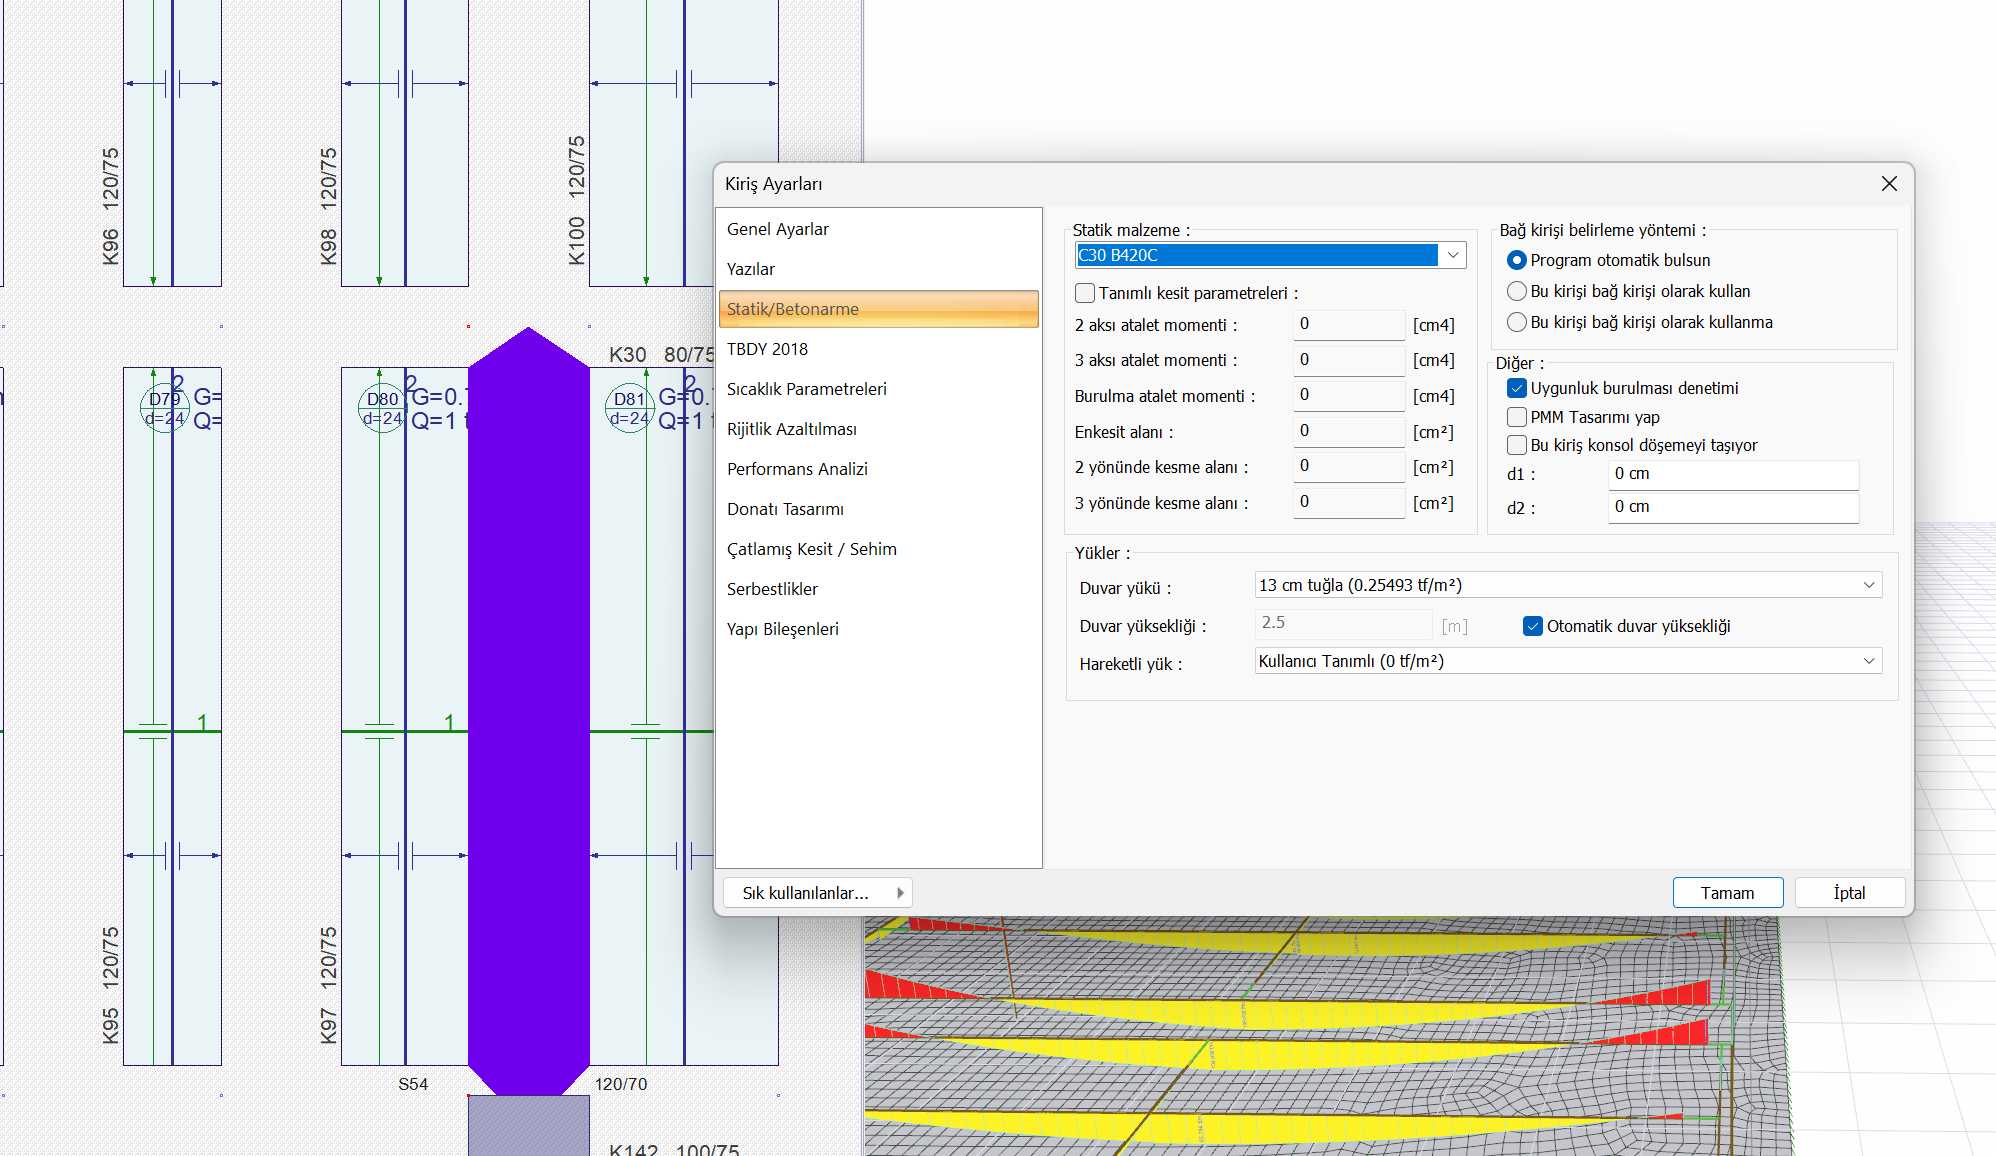Open the Donatı Tasarımı settings page

pos(785,509)
